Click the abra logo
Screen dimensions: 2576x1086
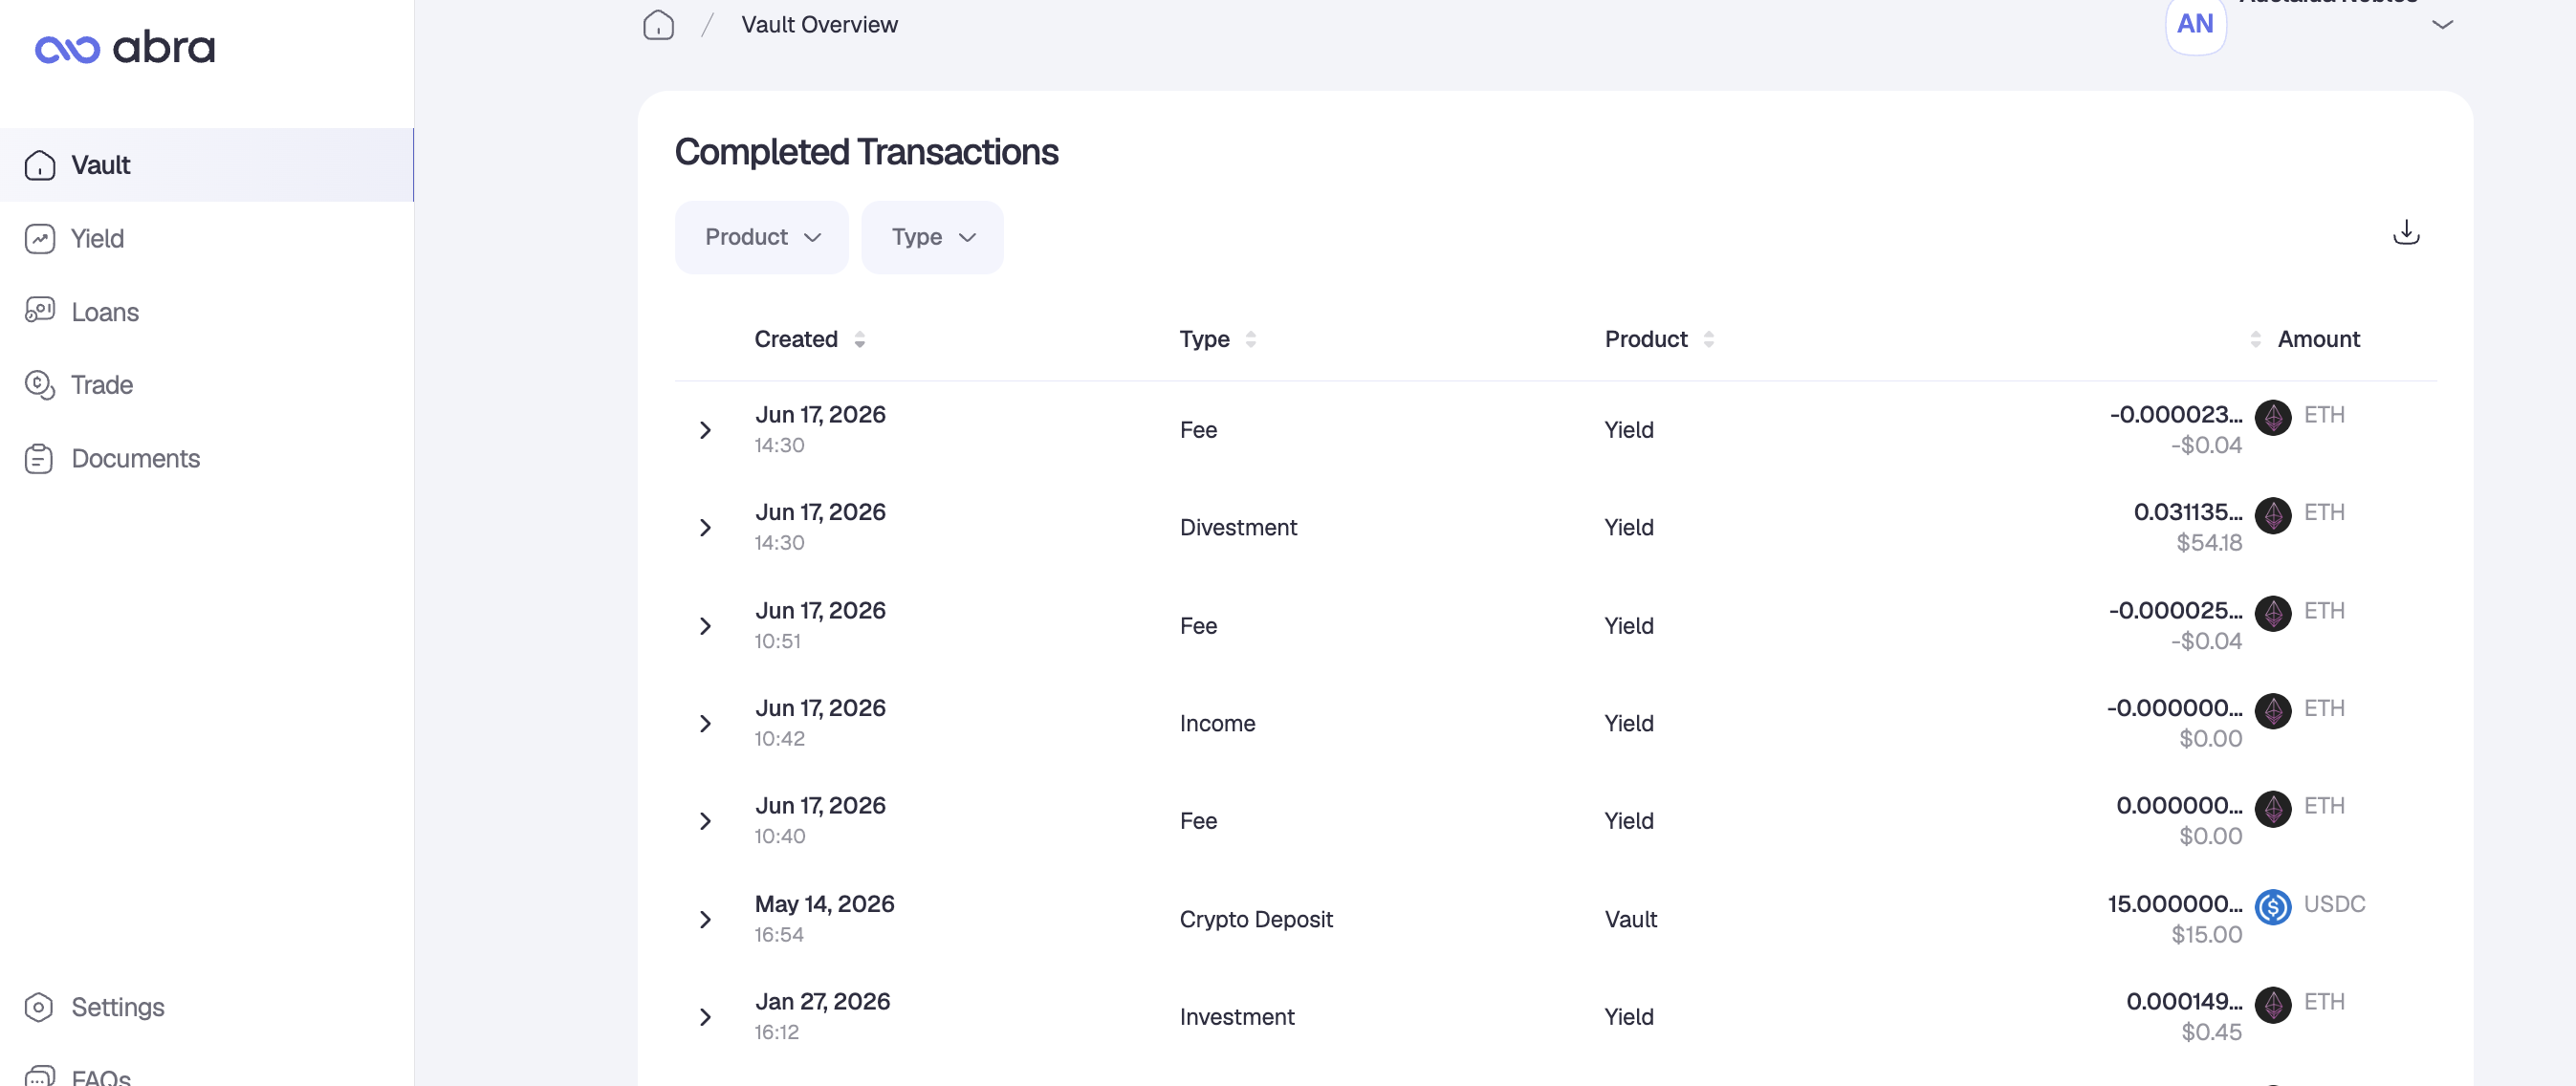coord(125,47)
